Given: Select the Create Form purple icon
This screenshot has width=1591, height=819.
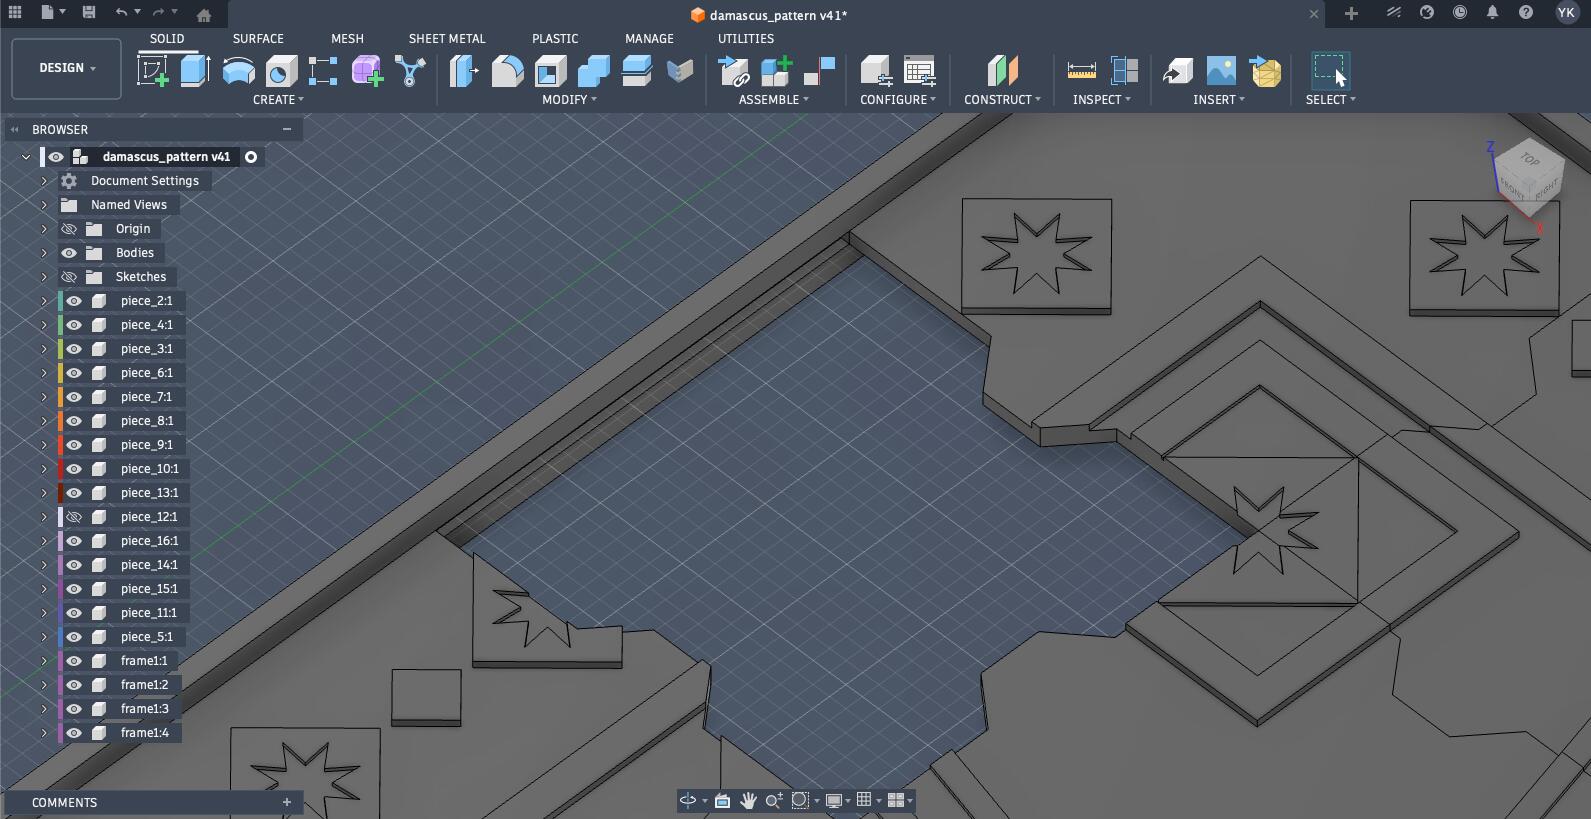Looking at the screenshot, I should click(367, 71).
